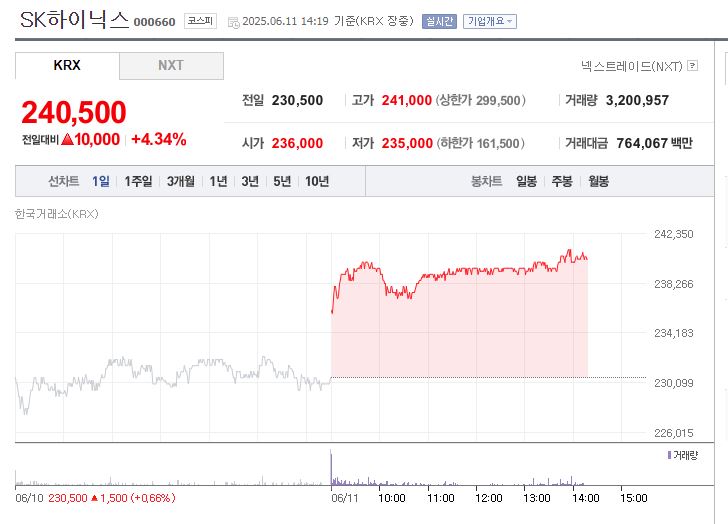728x524 pixels.
Task: Click the 거래량 volume legend marker
Action: [669, 455]
